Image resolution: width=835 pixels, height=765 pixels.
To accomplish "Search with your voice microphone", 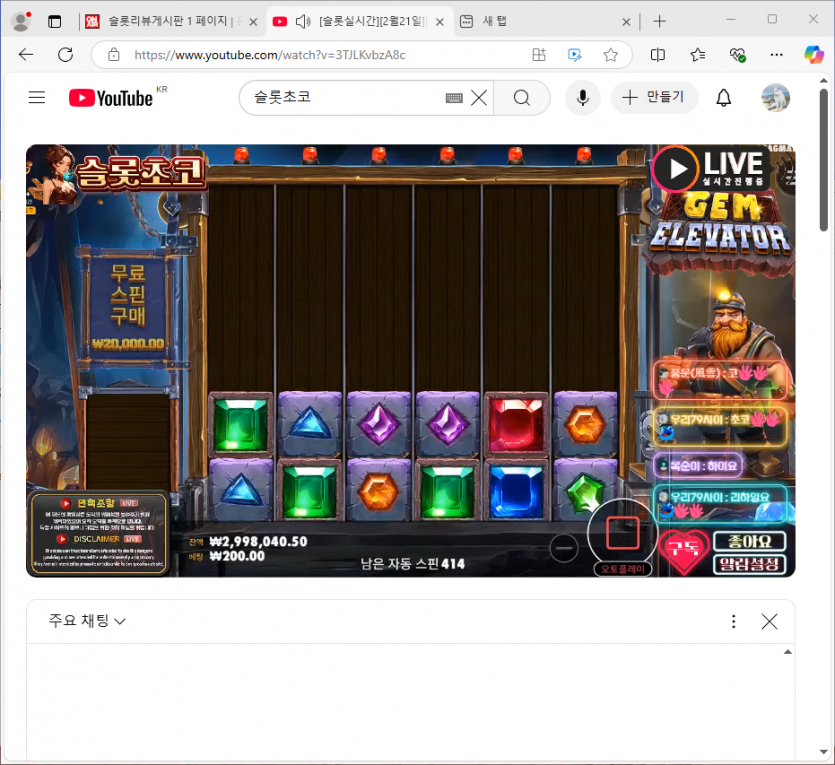I will tap(583, 98).
